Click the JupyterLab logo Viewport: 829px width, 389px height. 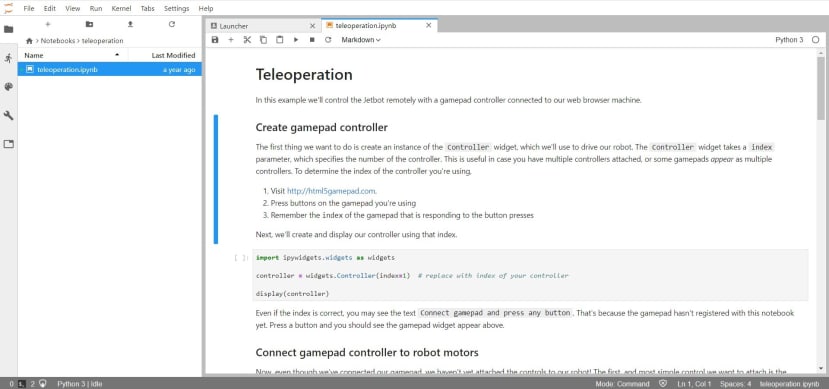tap(8, 8)
